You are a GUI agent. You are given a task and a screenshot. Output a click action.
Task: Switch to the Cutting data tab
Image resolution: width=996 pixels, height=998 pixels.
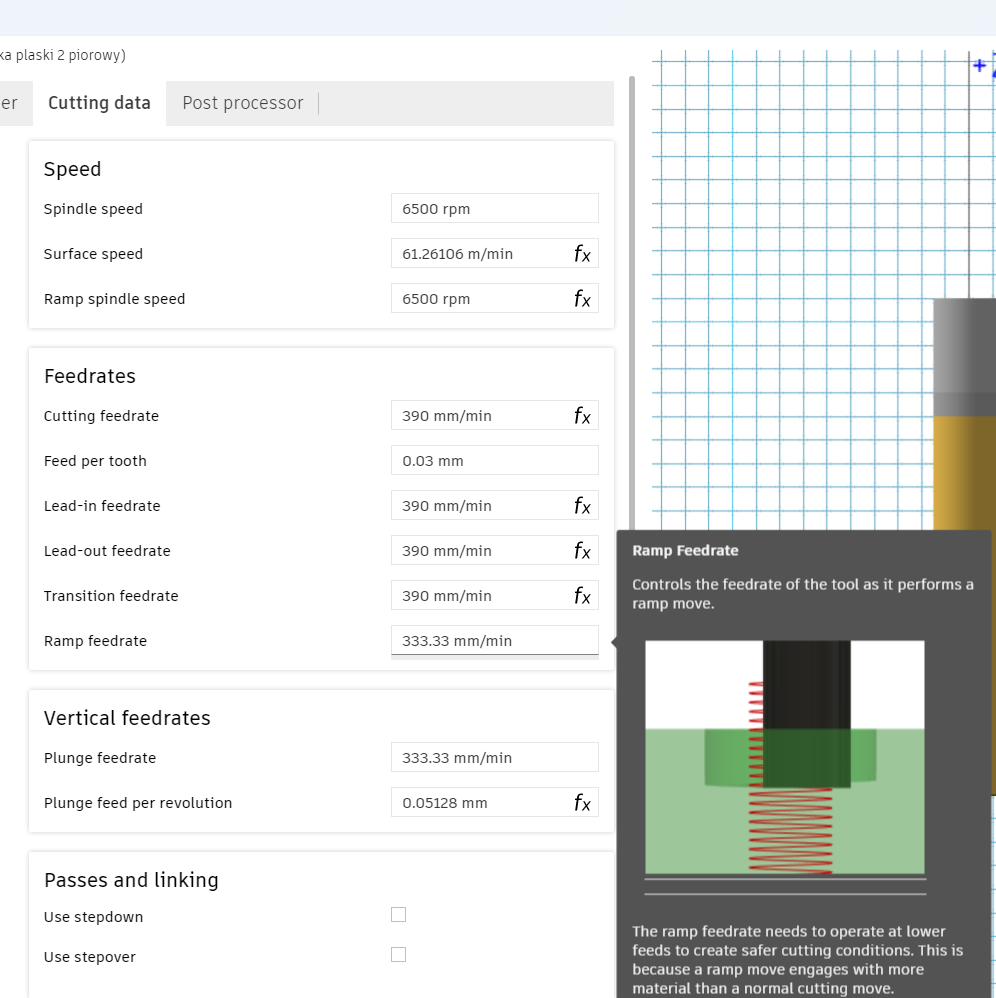99,103
